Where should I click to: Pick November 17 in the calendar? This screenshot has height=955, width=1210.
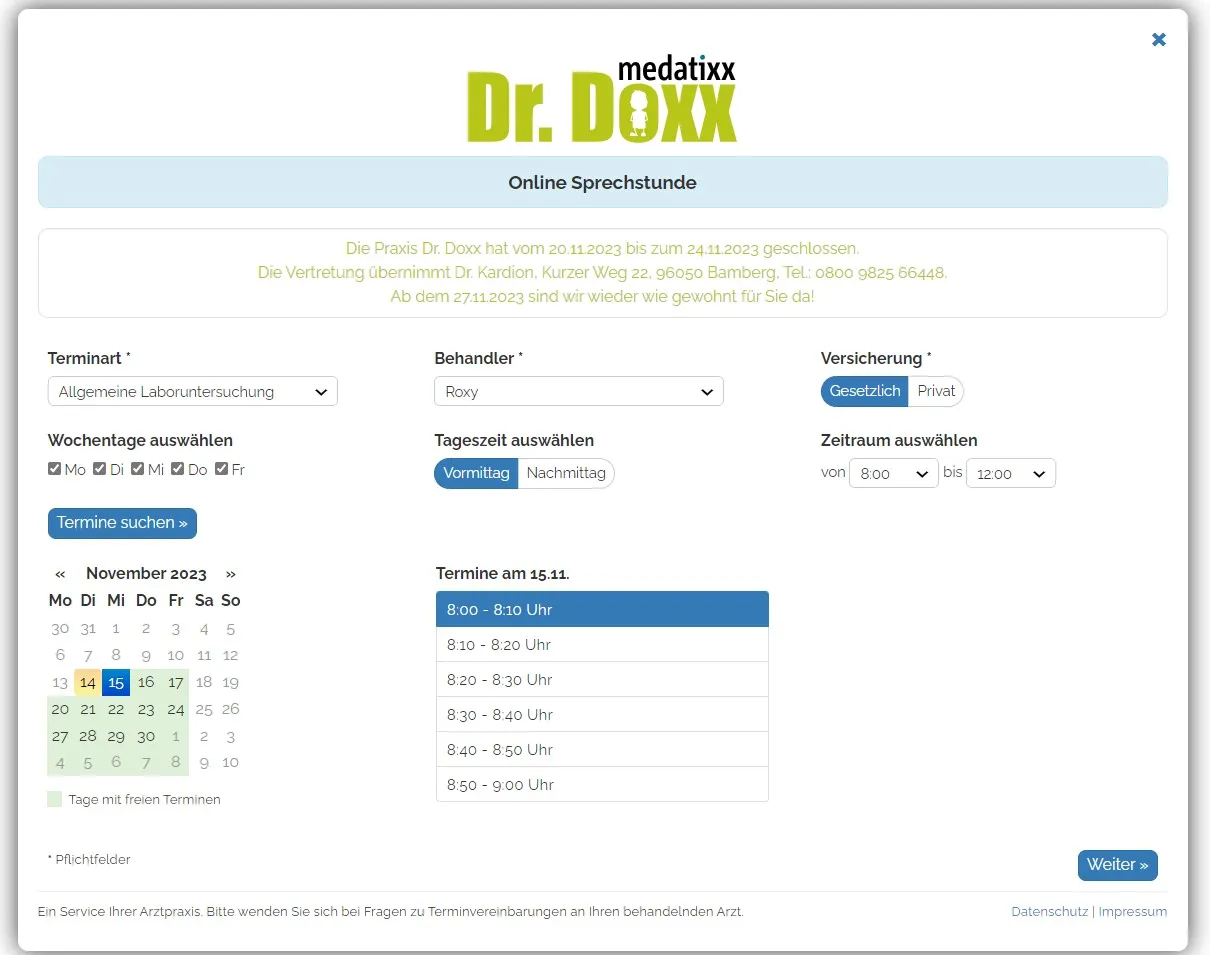tap(176, 683)
